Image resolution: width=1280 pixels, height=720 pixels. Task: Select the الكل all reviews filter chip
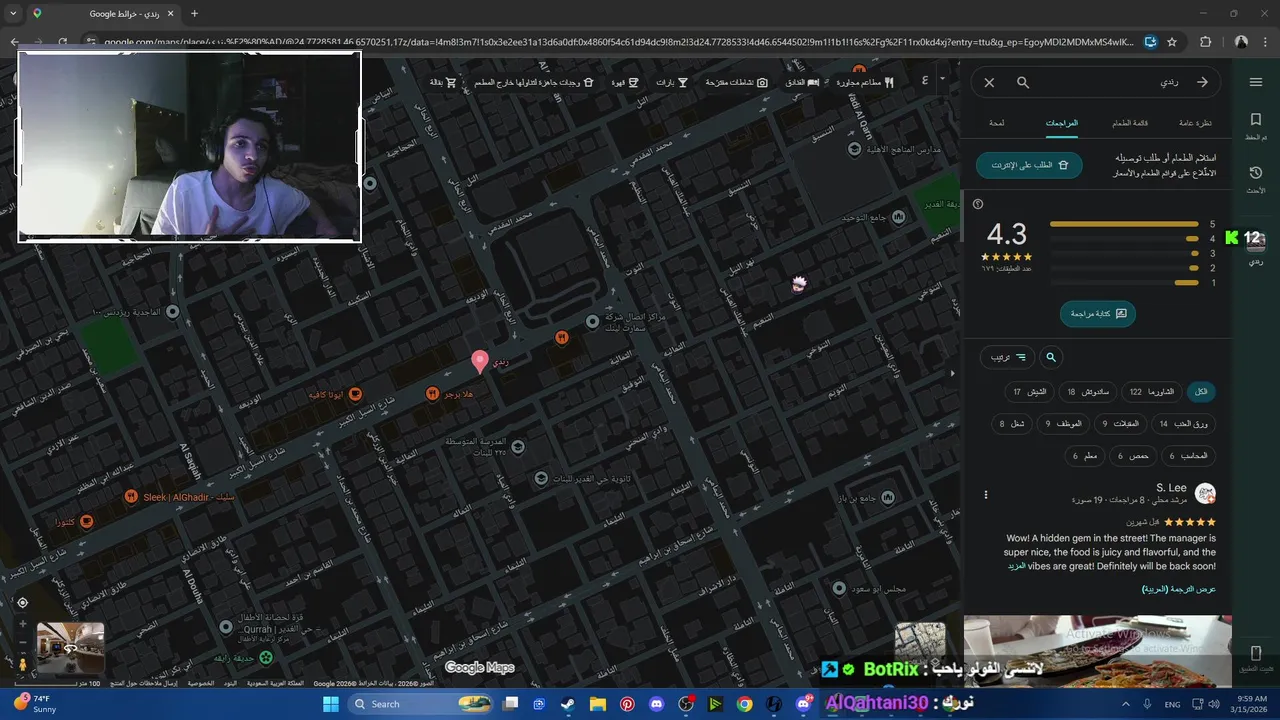(1201, 391)
